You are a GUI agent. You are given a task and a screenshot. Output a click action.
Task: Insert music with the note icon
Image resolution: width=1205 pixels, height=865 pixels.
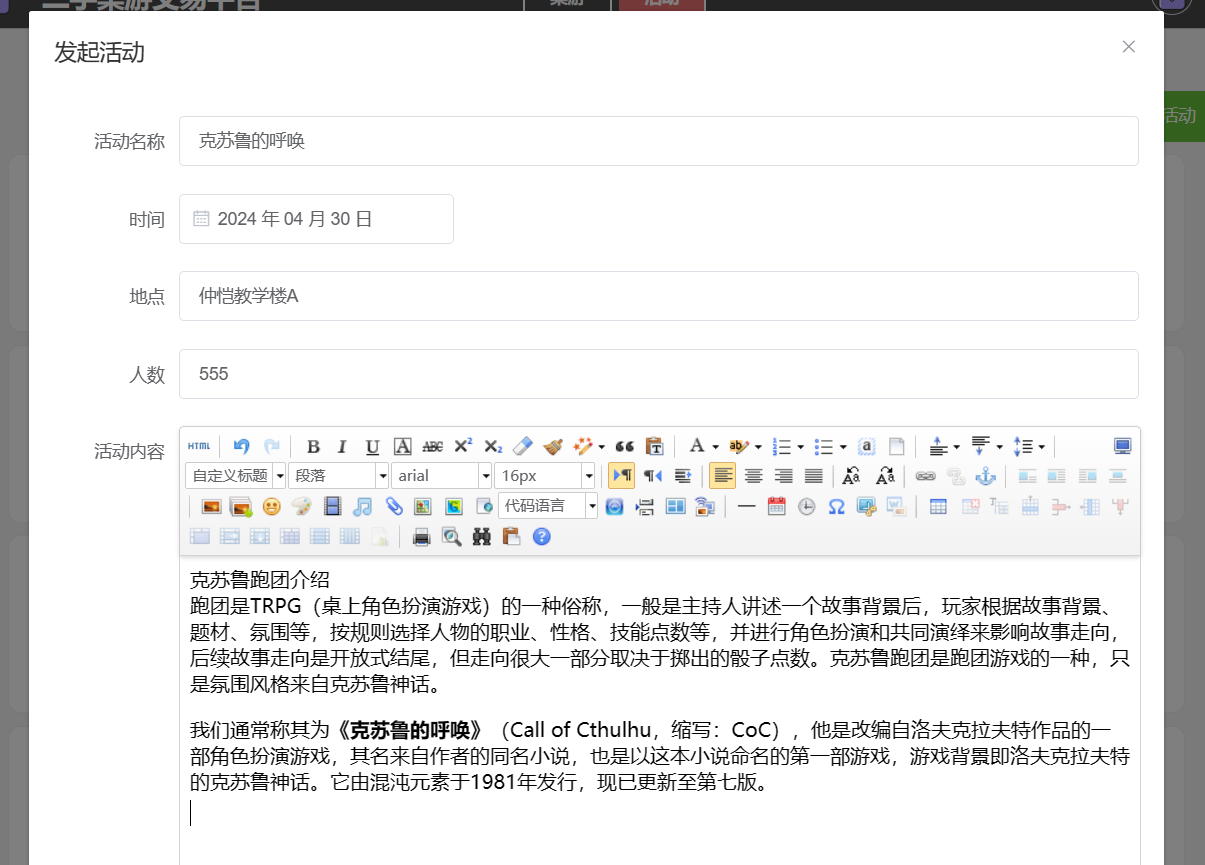point(362,506)
